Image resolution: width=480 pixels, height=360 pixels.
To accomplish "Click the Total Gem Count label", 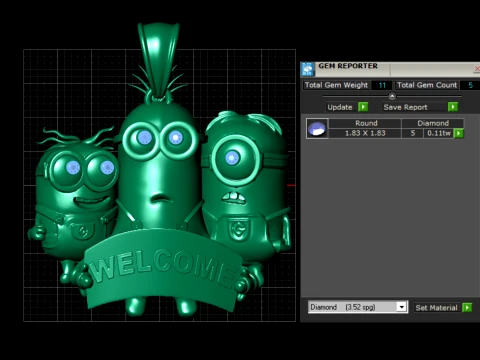I will 427,85.
